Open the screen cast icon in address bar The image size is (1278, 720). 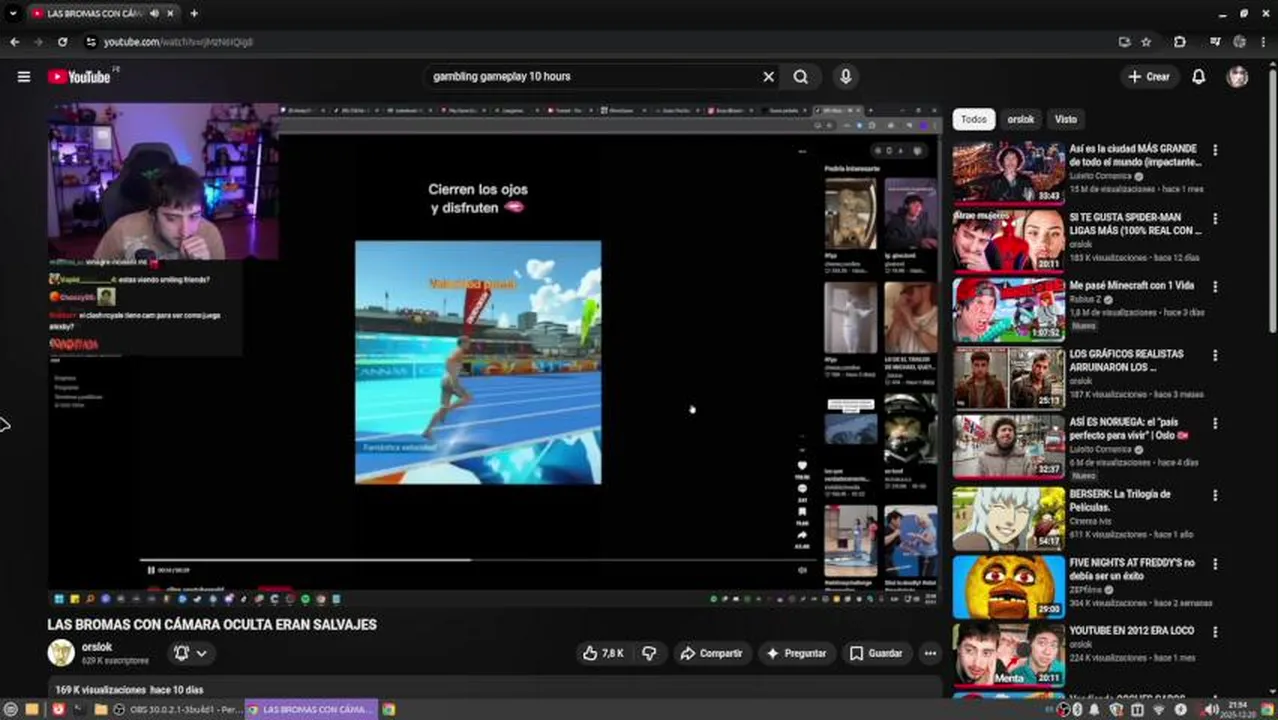coord(1124,42)
